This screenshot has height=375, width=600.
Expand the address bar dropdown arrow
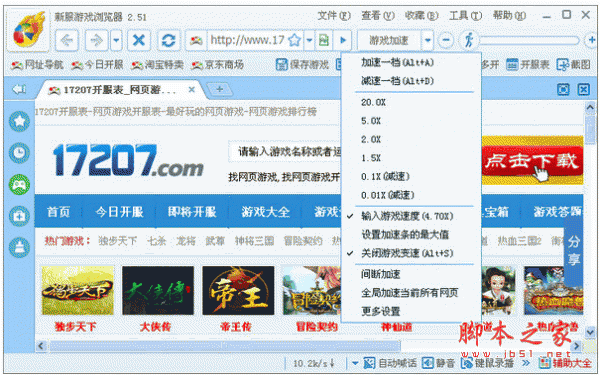coord(309,40)
